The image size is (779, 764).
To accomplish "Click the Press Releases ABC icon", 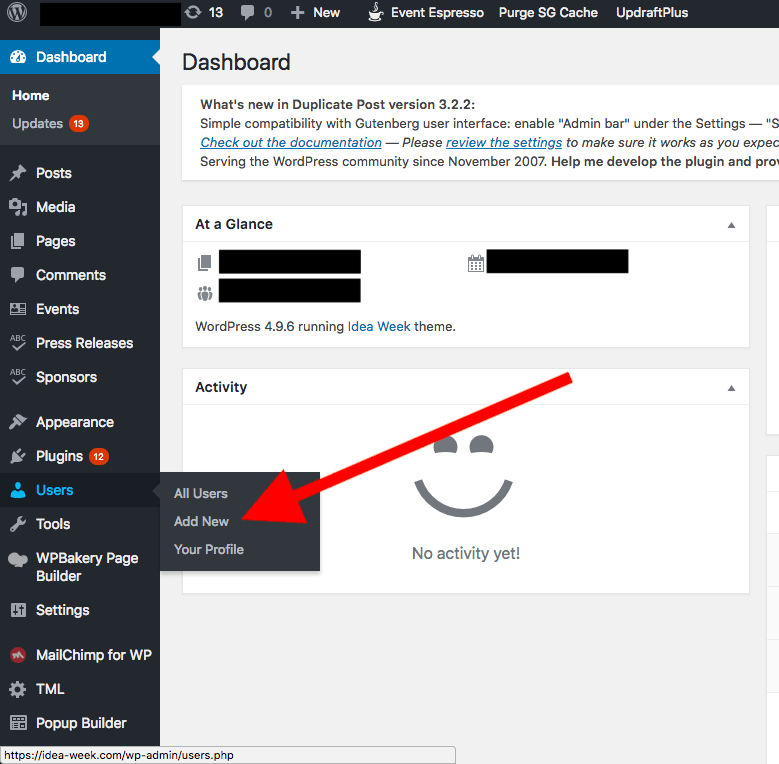I will point(18,343).
